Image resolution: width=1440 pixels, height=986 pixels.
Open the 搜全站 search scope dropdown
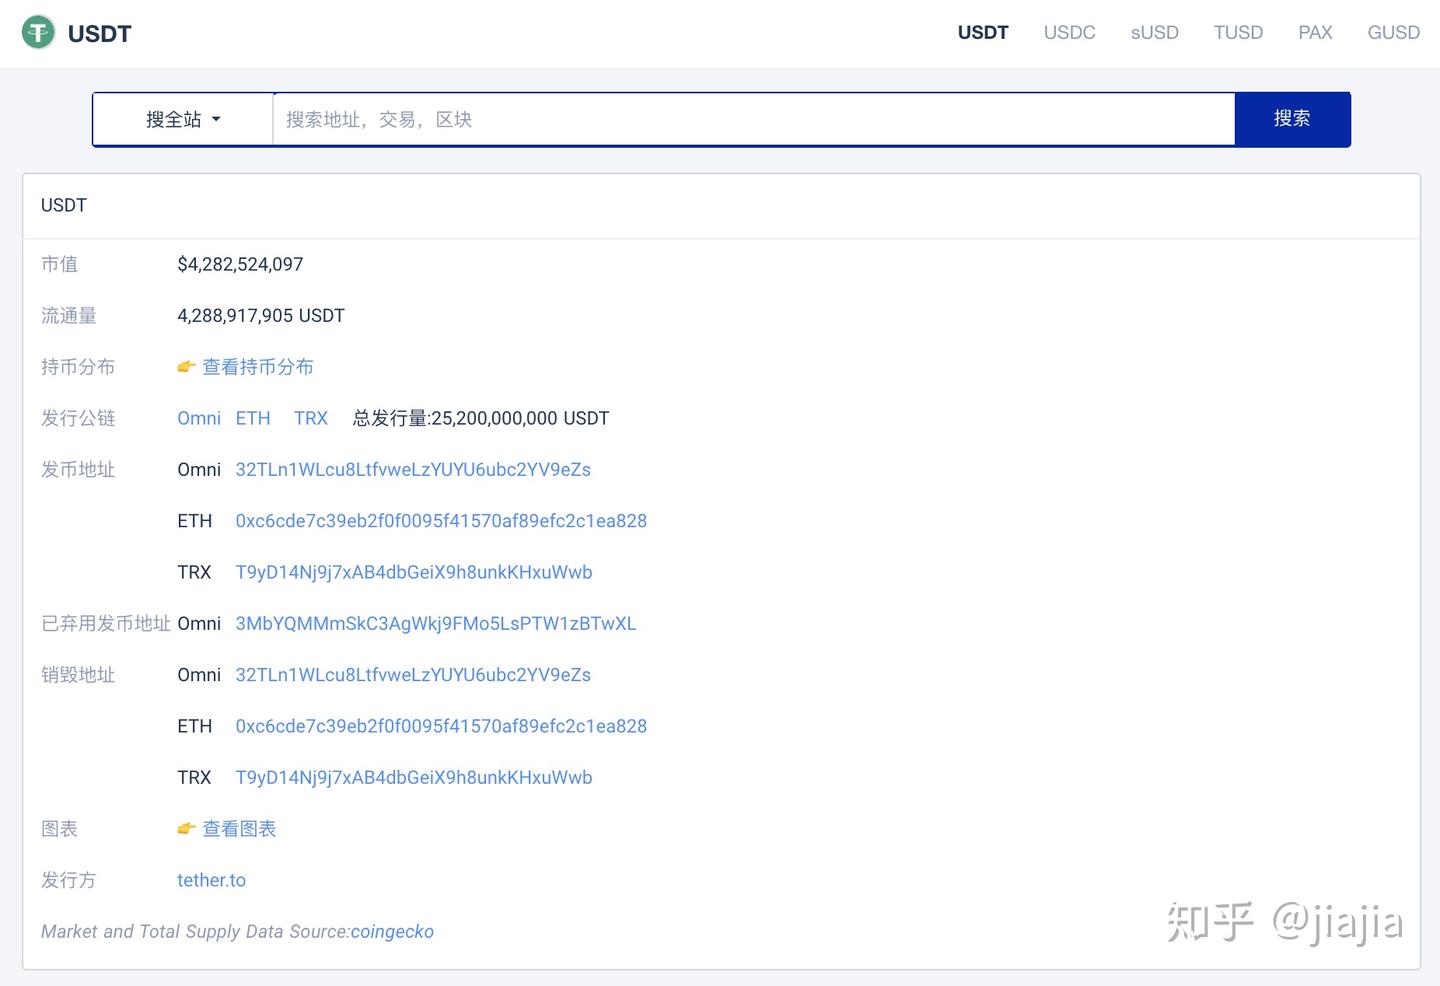183,119
